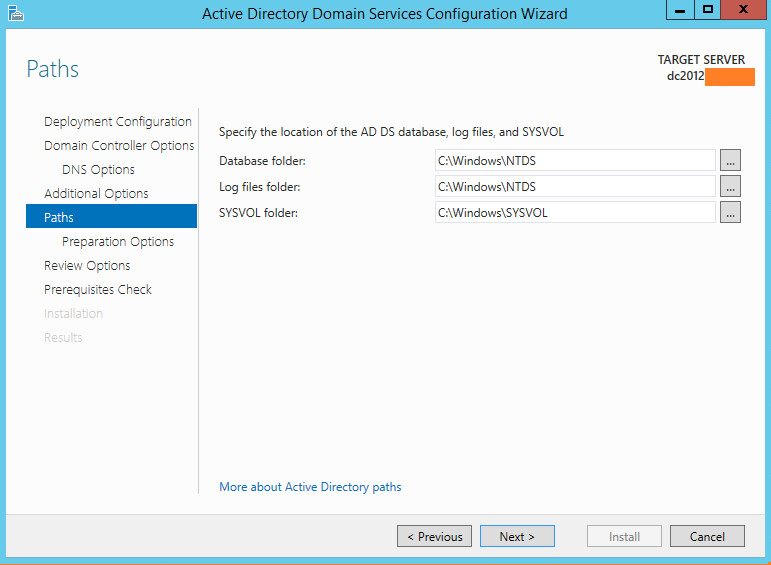Maximize the configuration wizard window
The height and width of the screenshot is (565, 771).
708,10
